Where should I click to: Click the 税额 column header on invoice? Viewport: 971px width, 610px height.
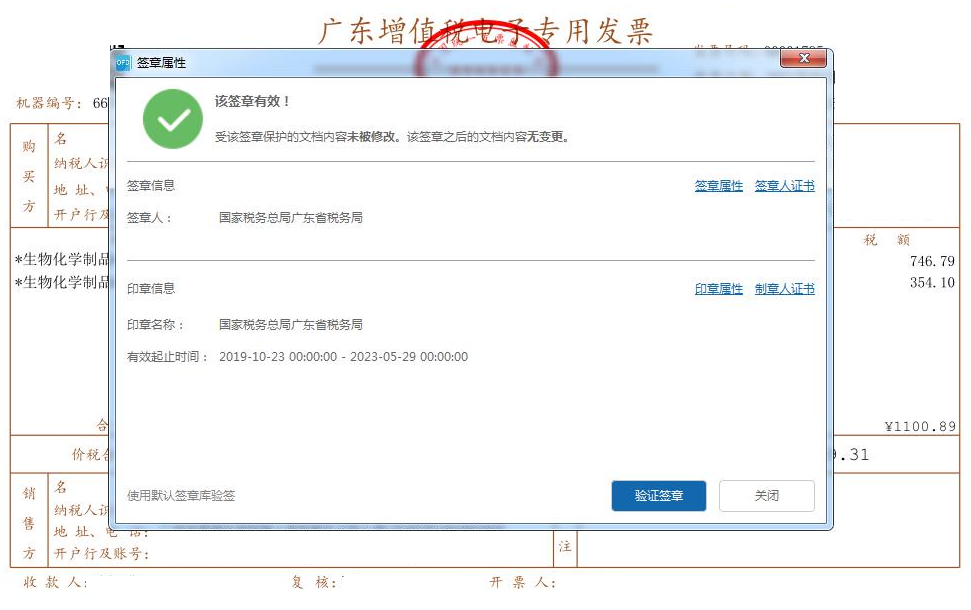point(887,240)
